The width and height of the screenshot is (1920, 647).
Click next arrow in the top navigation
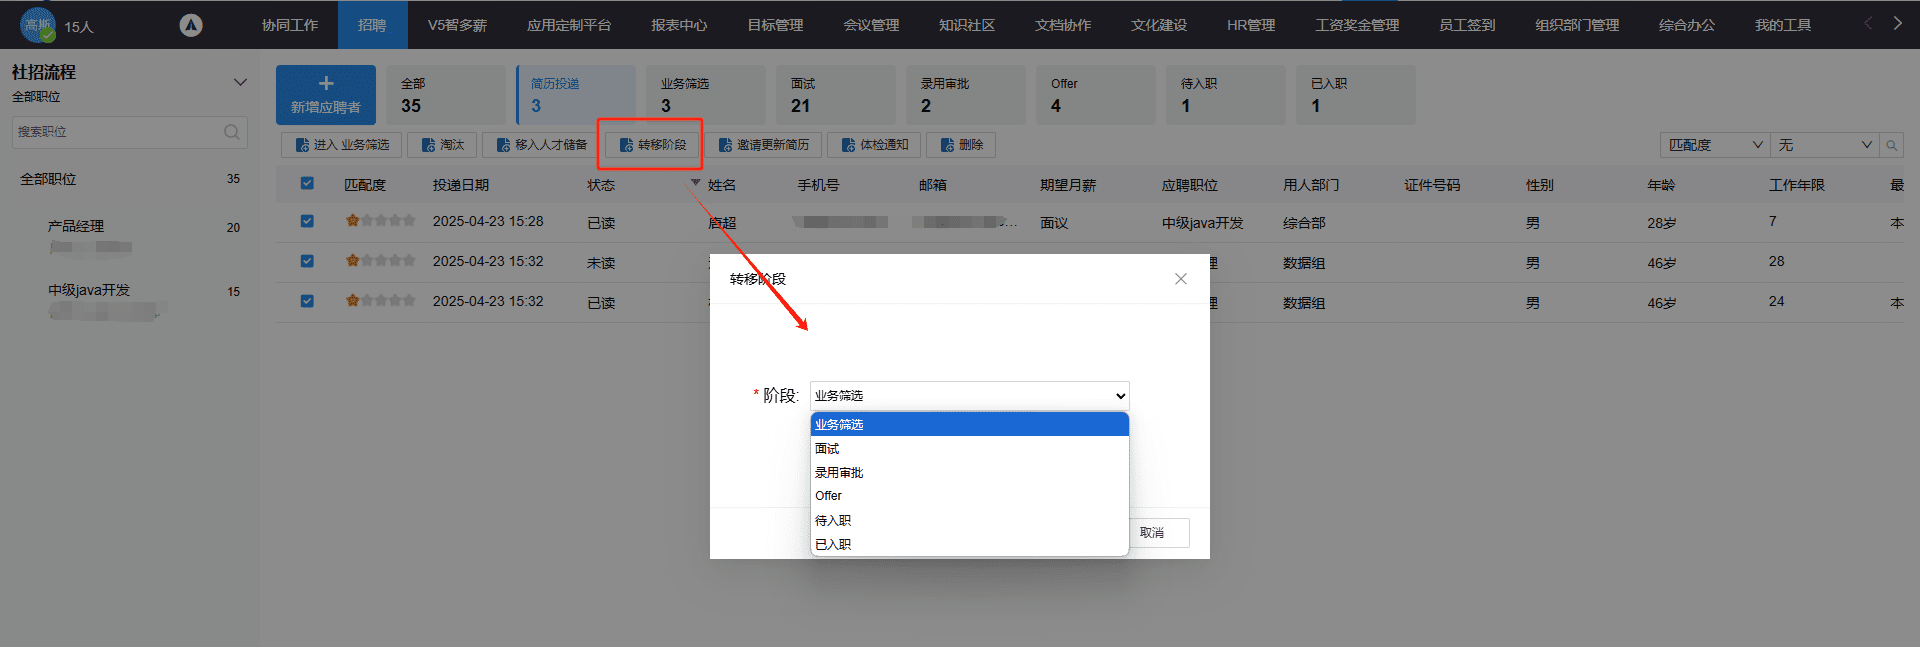[x=1897, y=23]
